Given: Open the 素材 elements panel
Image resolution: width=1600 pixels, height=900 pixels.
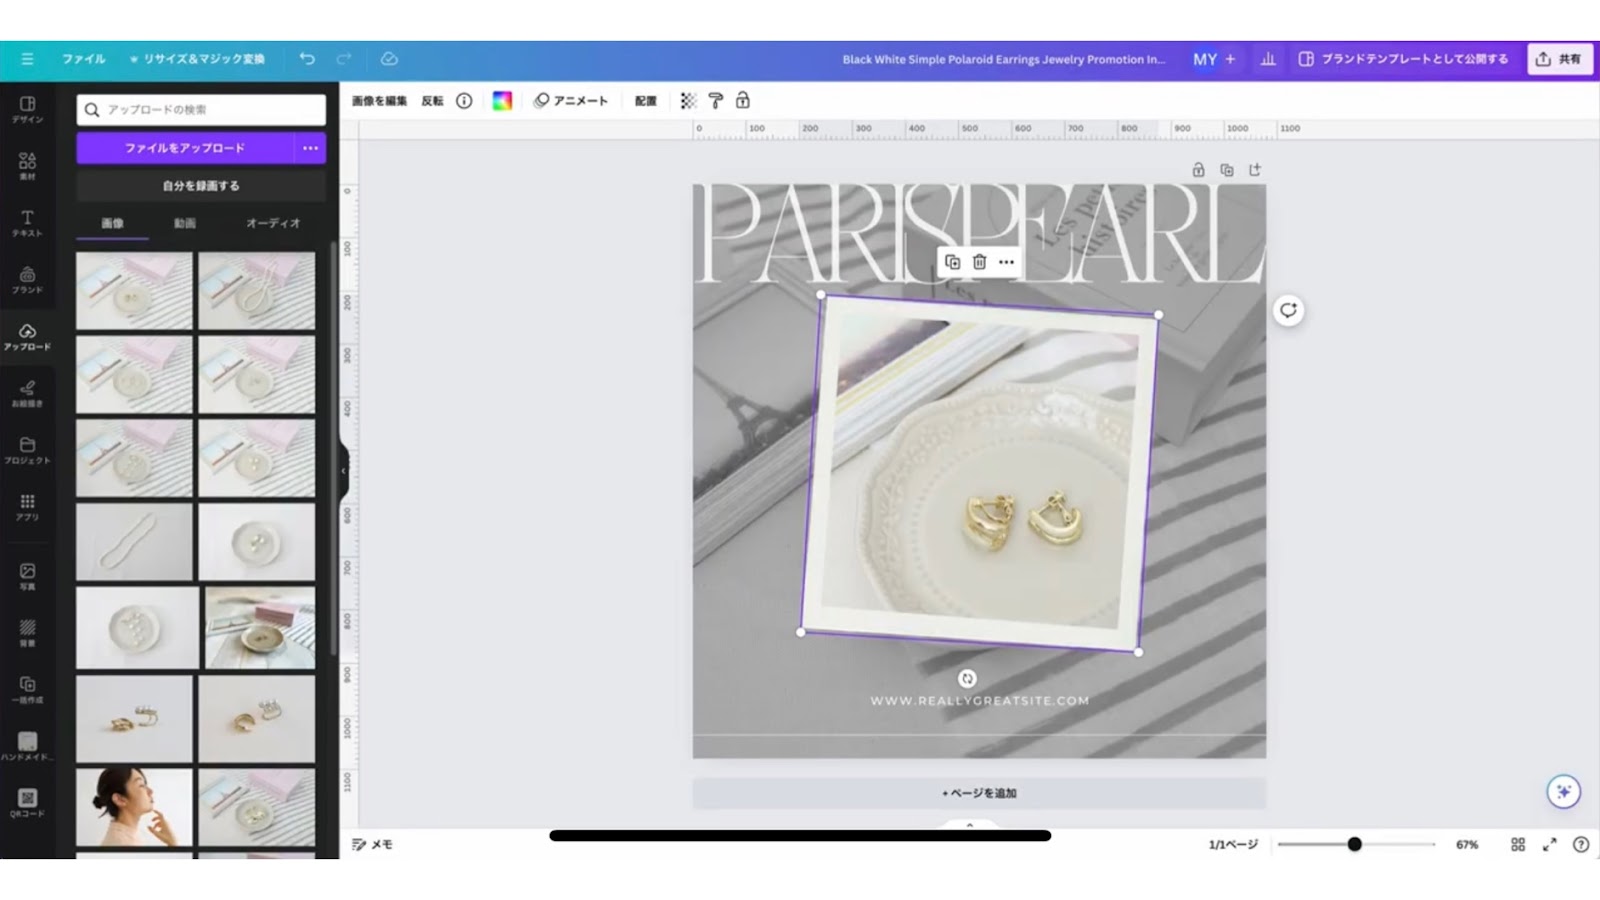Looking at the screenshot, I should [x=27, y=167].
